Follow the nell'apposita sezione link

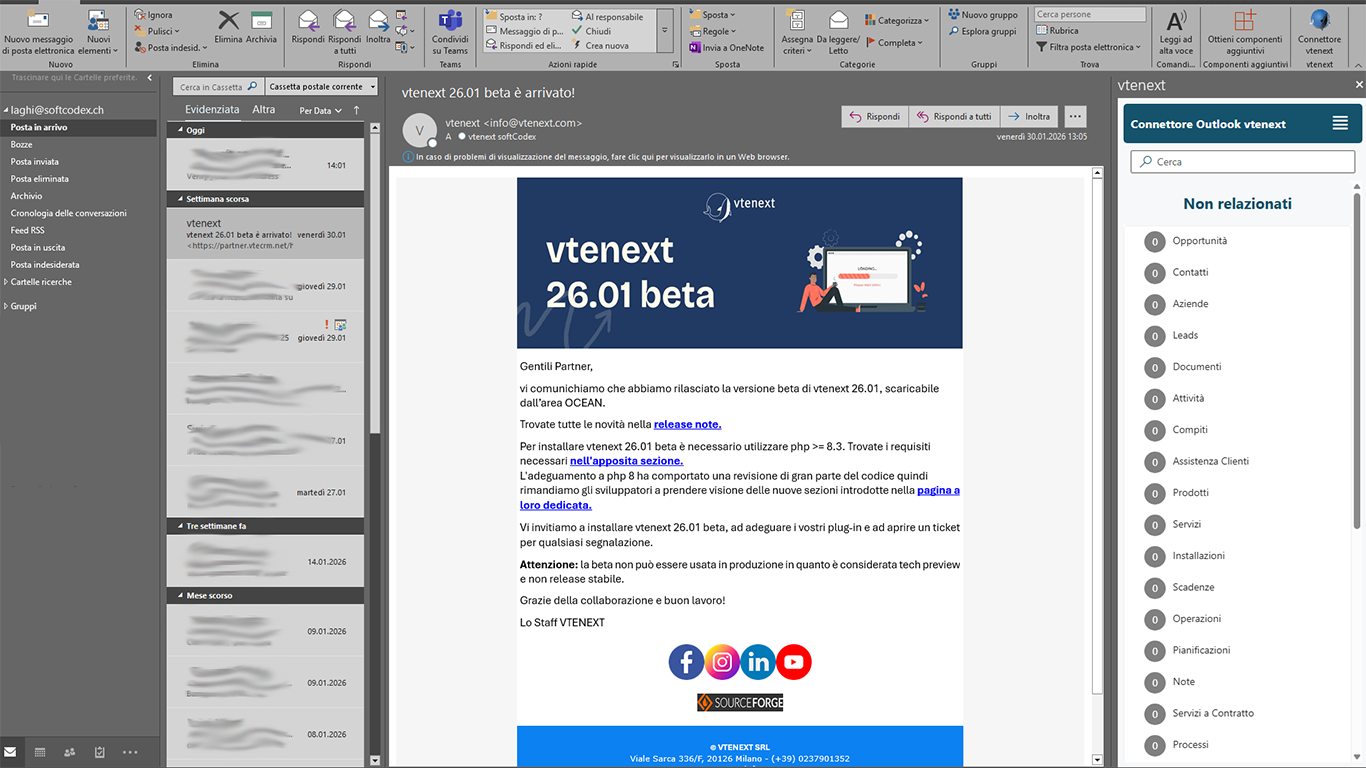point(626,461)
